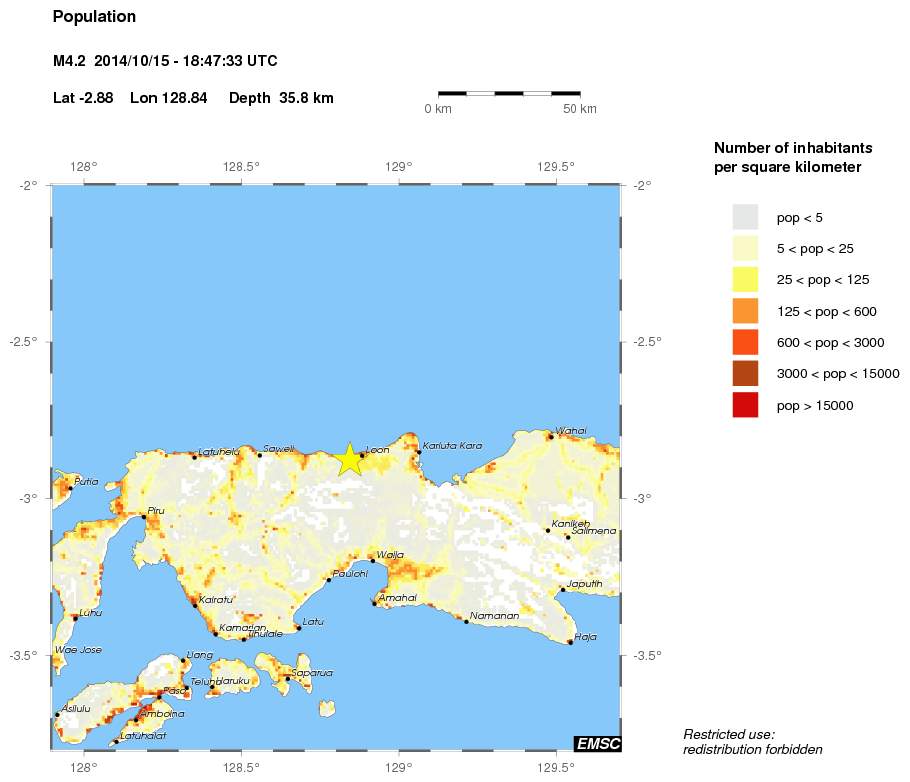
Task: Click the bright yellow '25 < pop < 125' swatch
Action: [745, 280]
